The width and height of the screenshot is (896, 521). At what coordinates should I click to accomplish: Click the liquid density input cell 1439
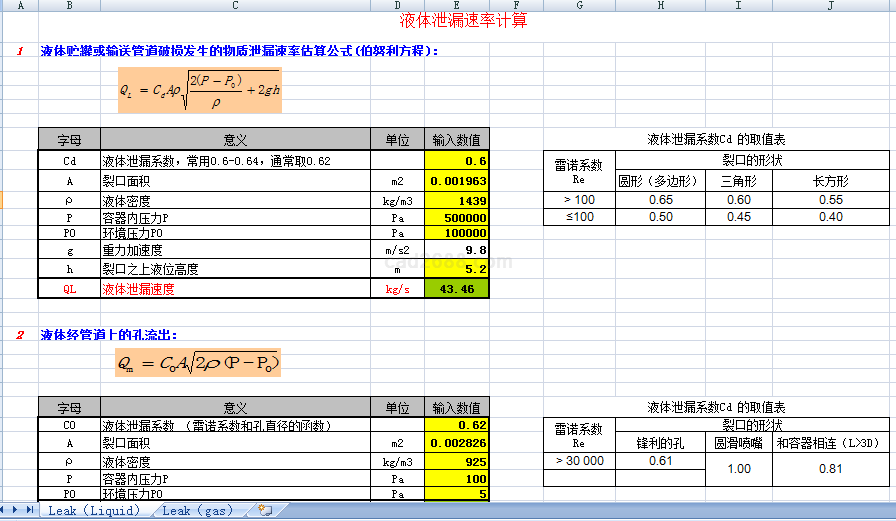[457, 200]
